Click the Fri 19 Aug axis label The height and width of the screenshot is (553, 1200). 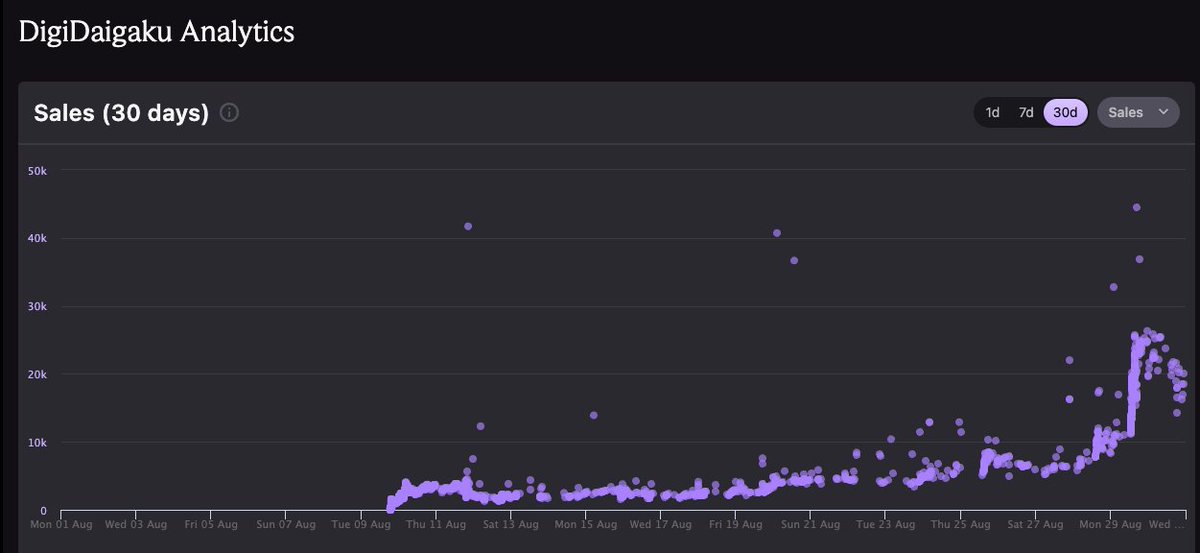[736, 523]
